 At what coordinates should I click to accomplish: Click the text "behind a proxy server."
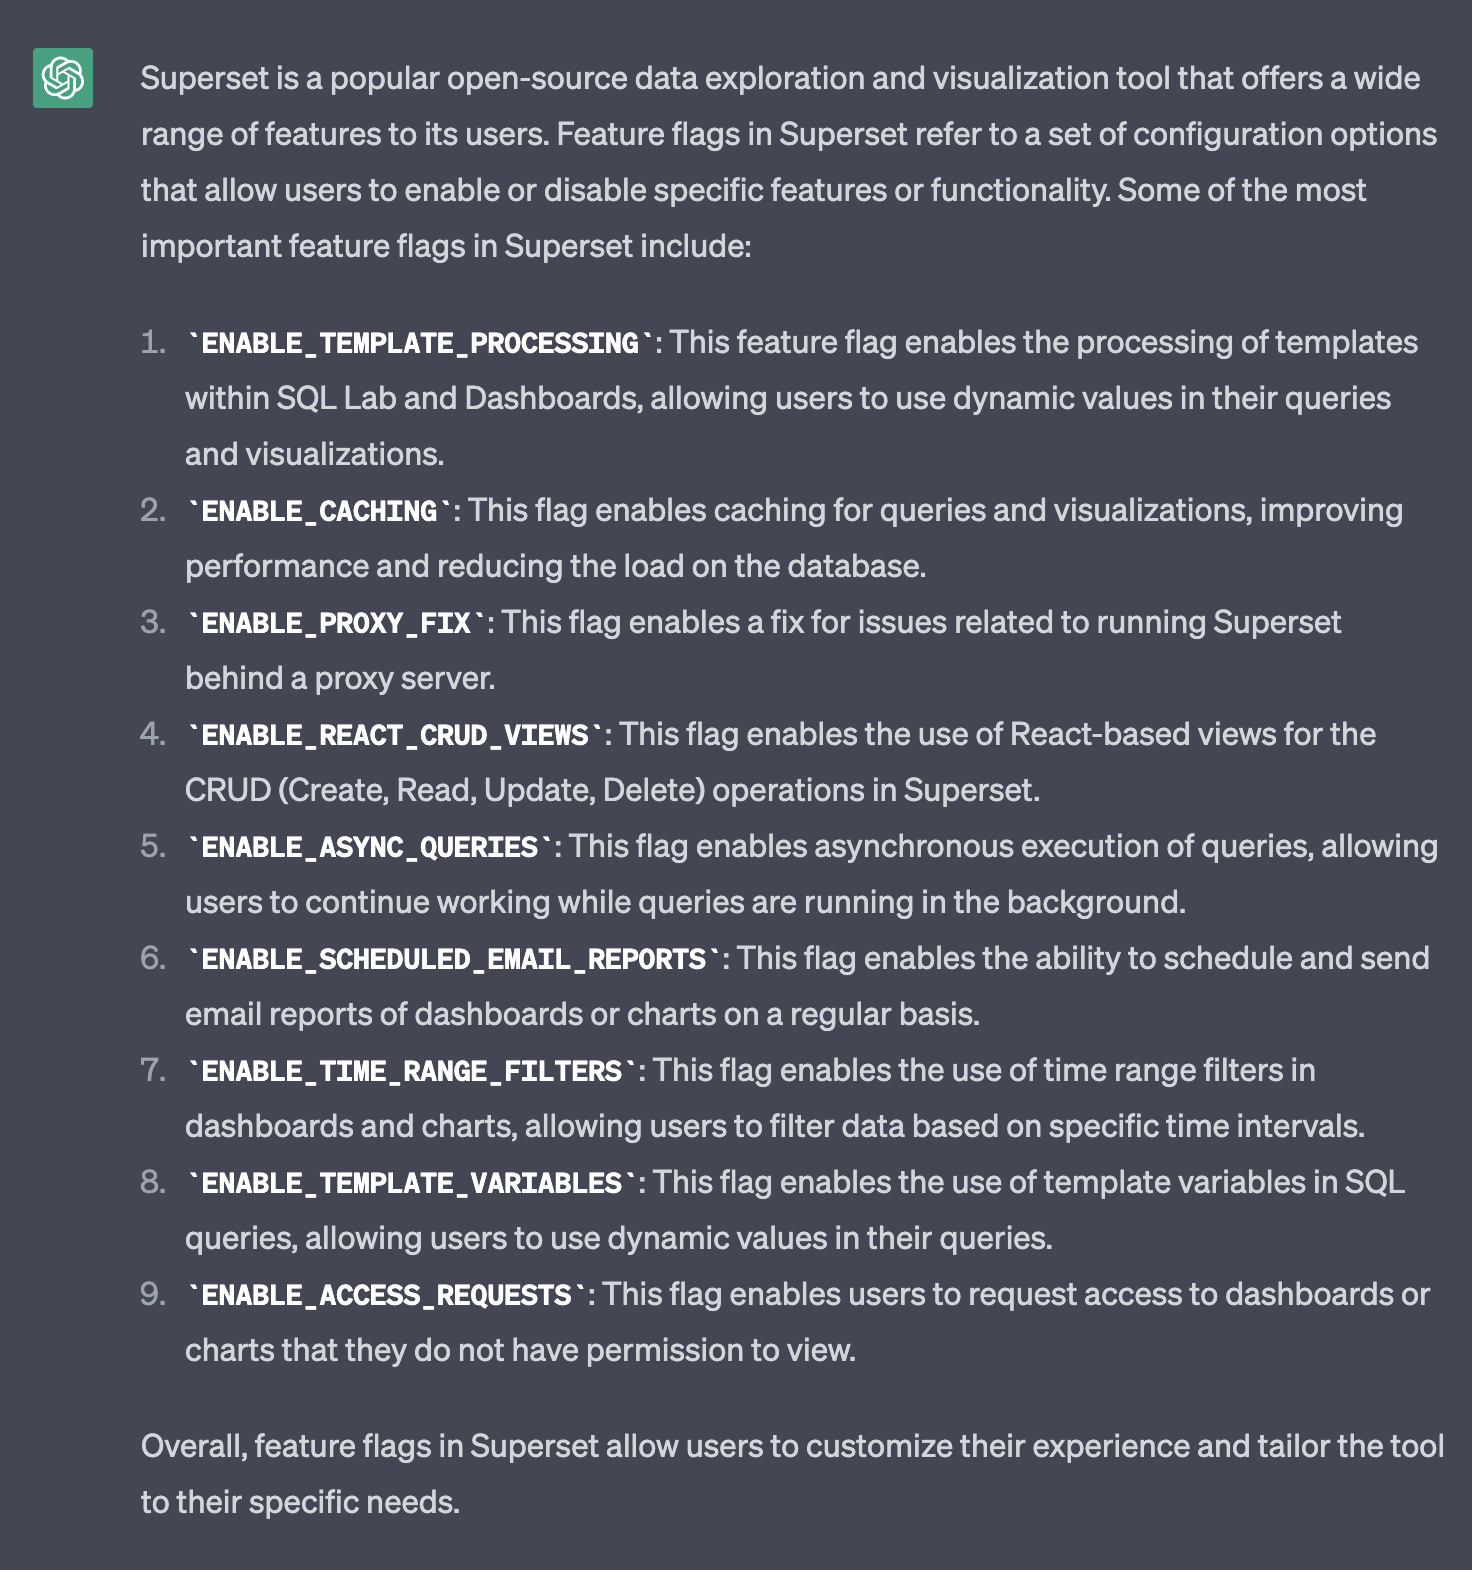(x=340, y=679)
